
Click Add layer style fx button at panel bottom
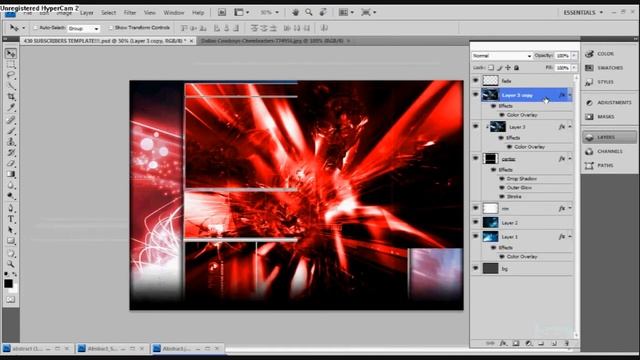point(503,343)
